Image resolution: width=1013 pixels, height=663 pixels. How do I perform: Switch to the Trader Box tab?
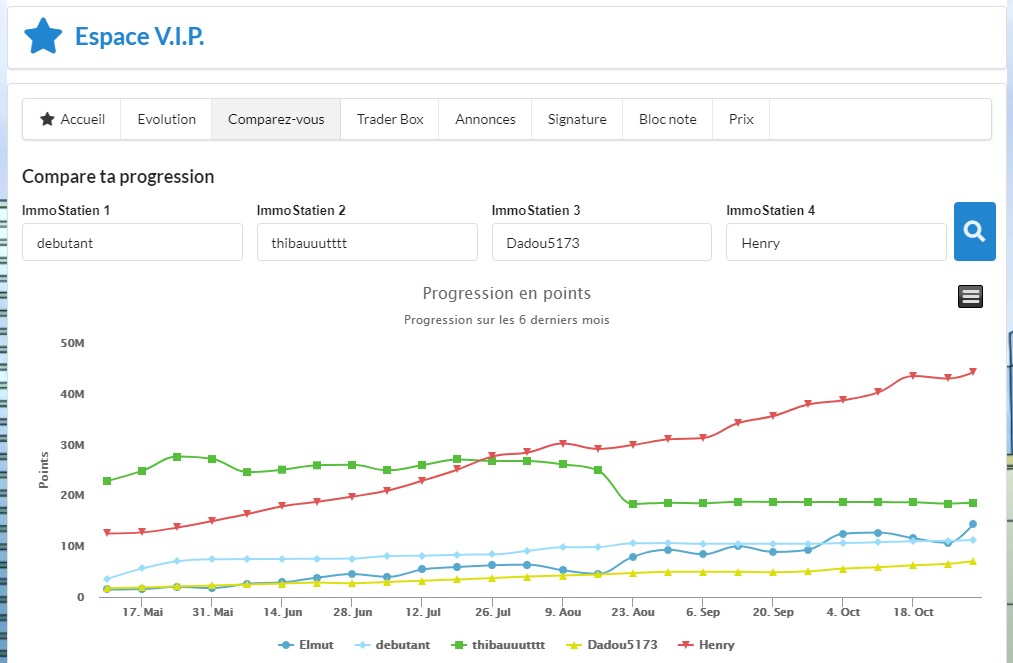point(390,119)
